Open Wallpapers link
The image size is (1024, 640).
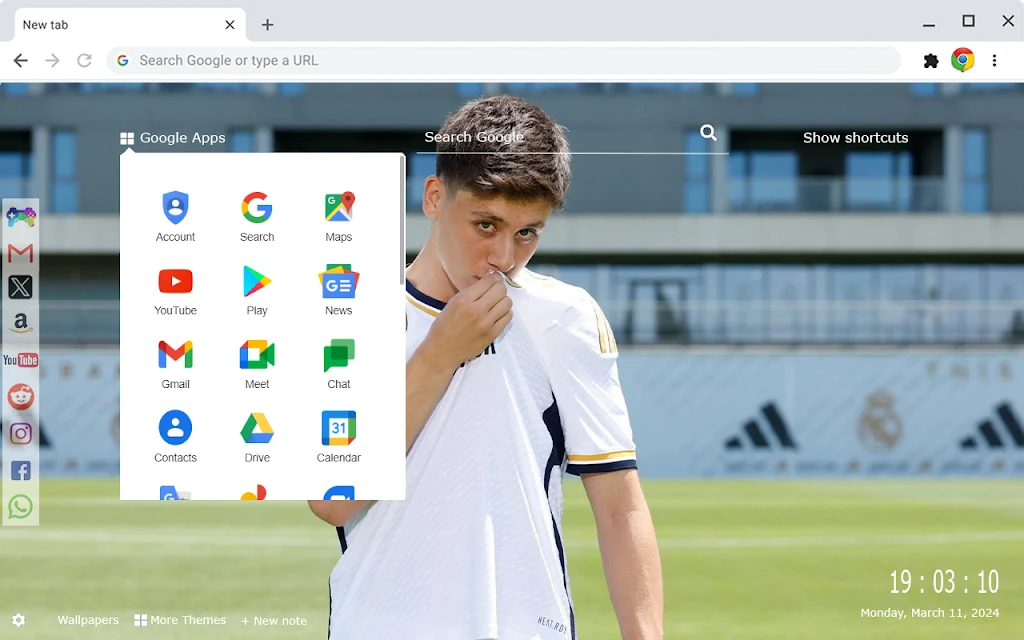pos(88,620)
